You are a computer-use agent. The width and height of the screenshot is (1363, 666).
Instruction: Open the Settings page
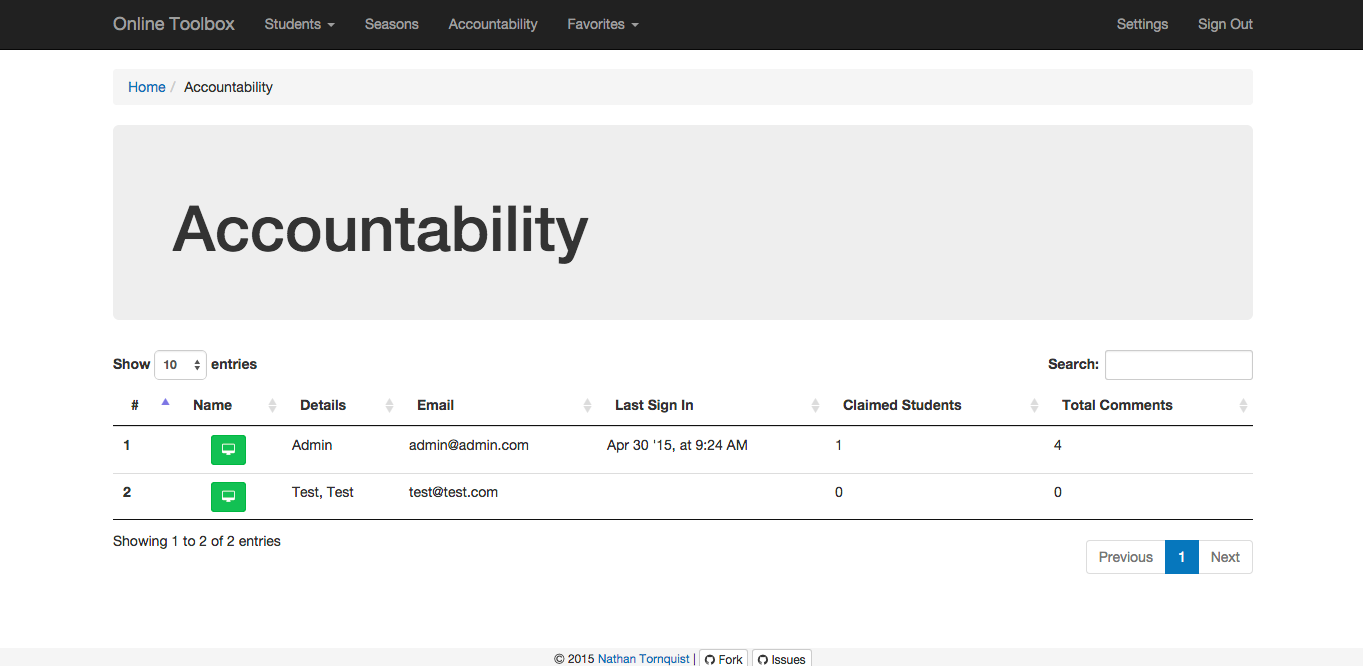coord(1142,24)
